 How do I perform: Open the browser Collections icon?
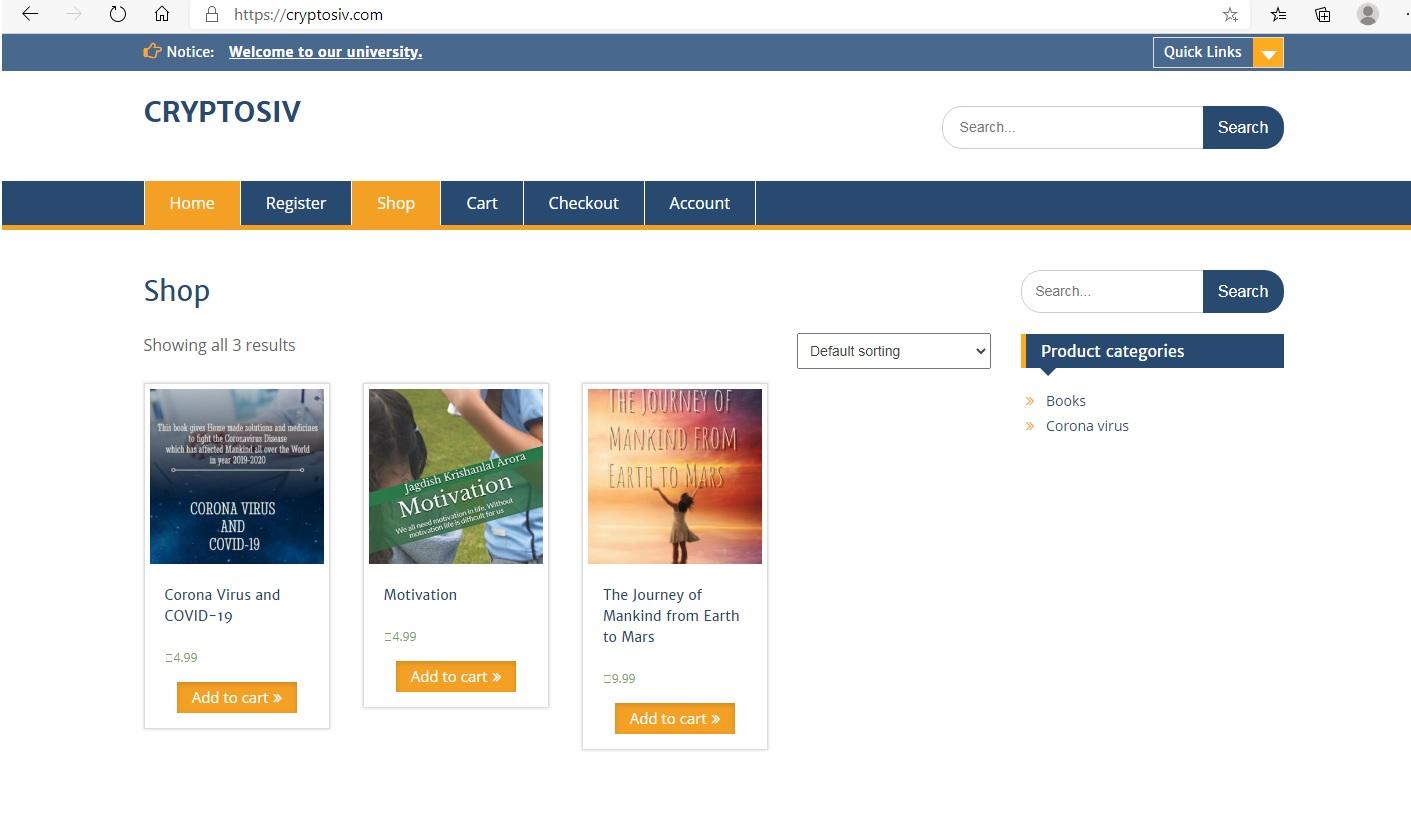pyautogui.click(x=1322, y=14)
